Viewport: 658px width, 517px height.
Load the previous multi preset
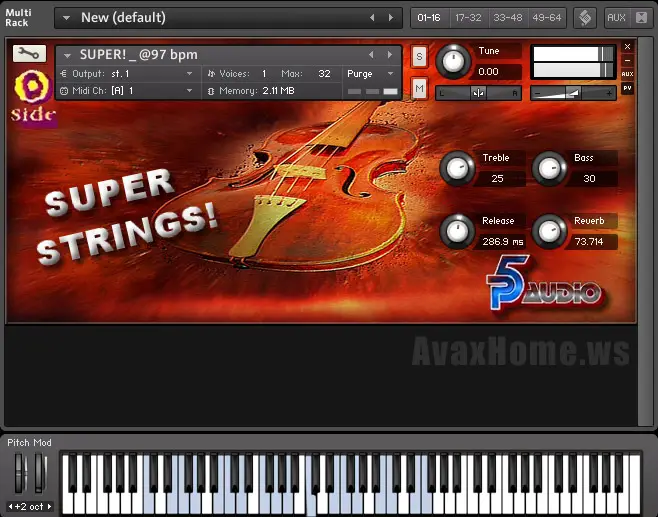click(x=372, y=18)
